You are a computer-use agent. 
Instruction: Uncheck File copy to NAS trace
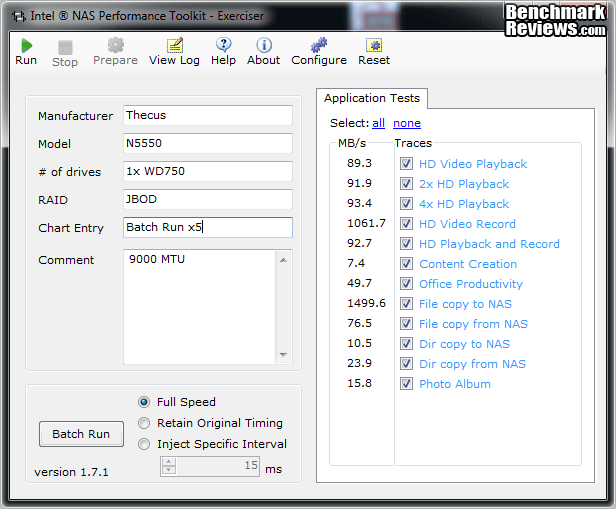[406, 304]
